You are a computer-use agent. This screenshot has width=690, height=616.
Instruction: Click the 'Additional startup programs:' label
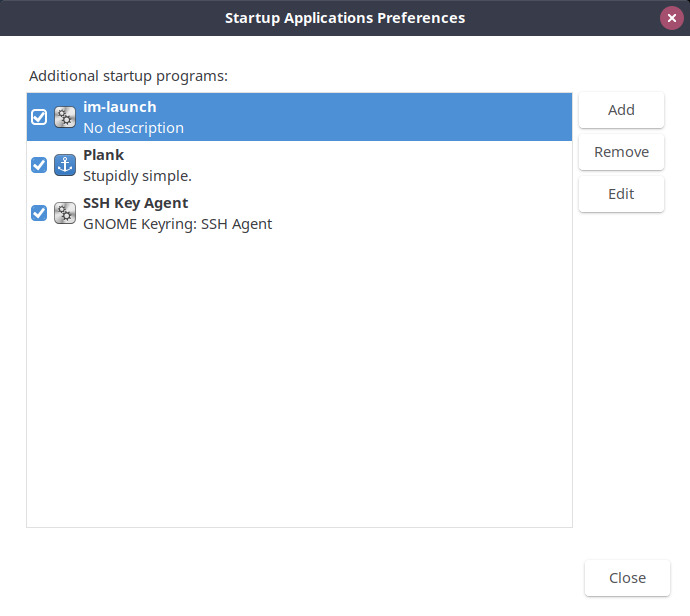tap(128, 76)
